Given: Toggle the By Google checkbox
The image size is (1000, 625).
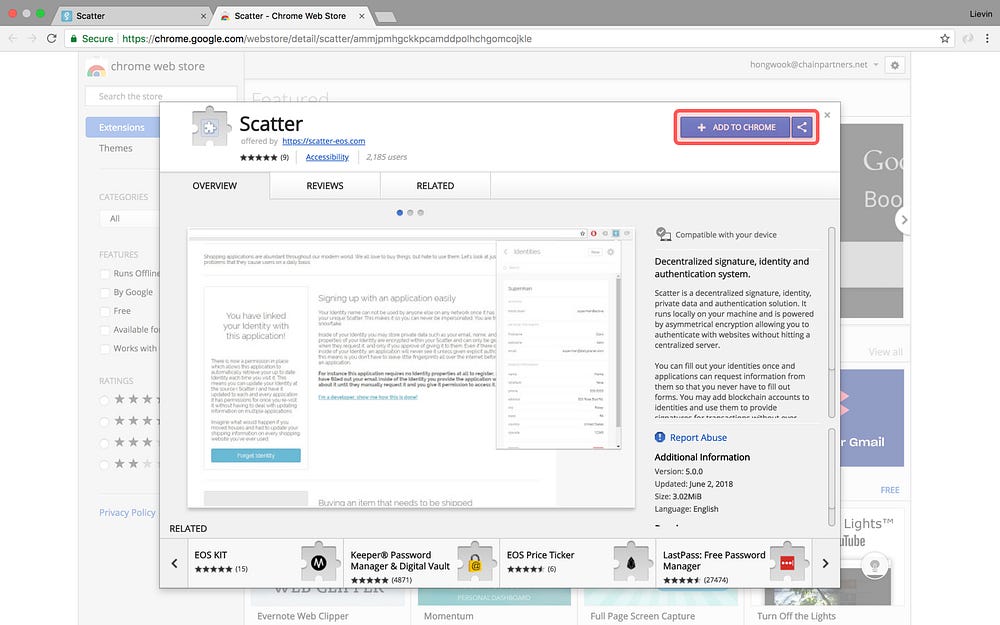Looking at the screenshot, I should coord(105,293).
